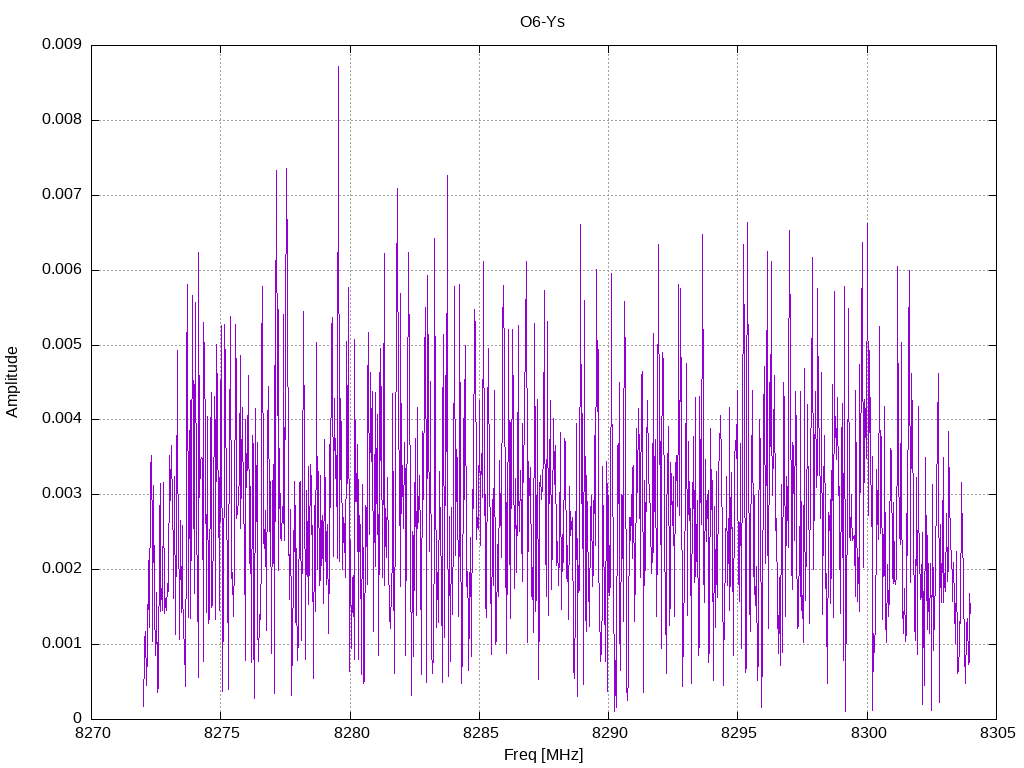
Task: Click the x-axis tick label 8295
Action: [739, 733]
